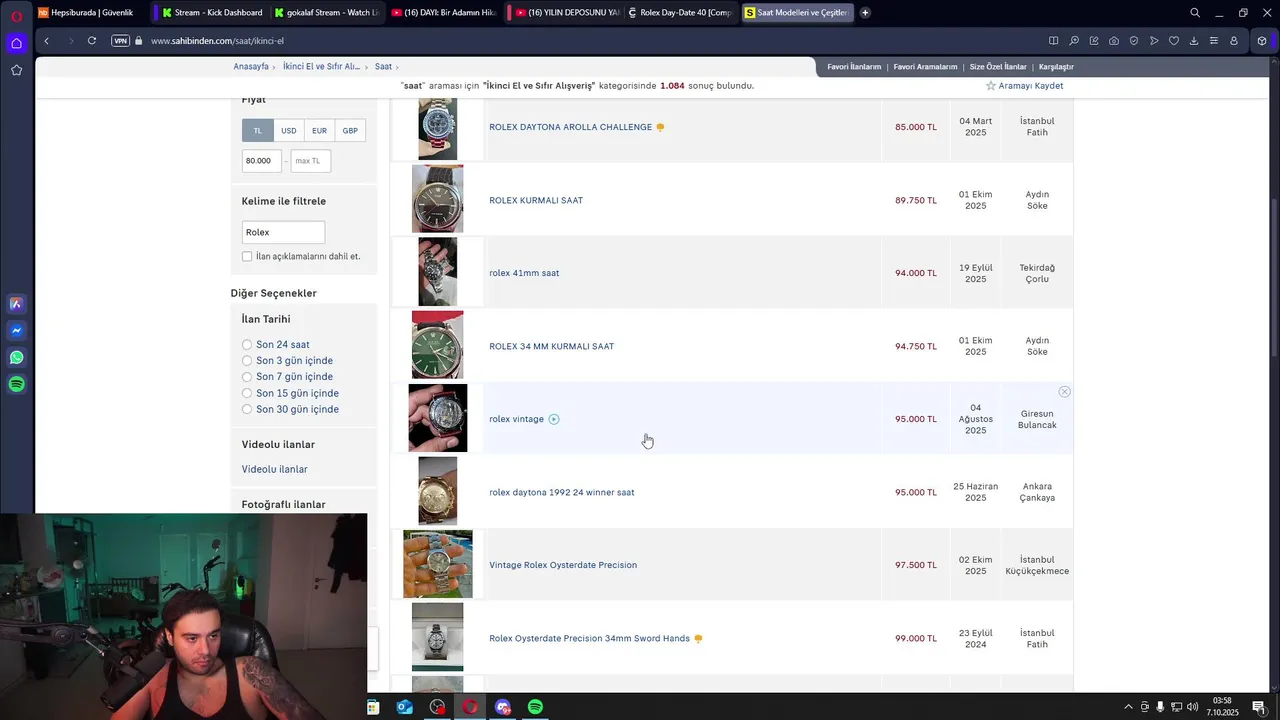Open Easy Setup sliders icon
Screen dimensions: 1280x720
point(1213,41)
